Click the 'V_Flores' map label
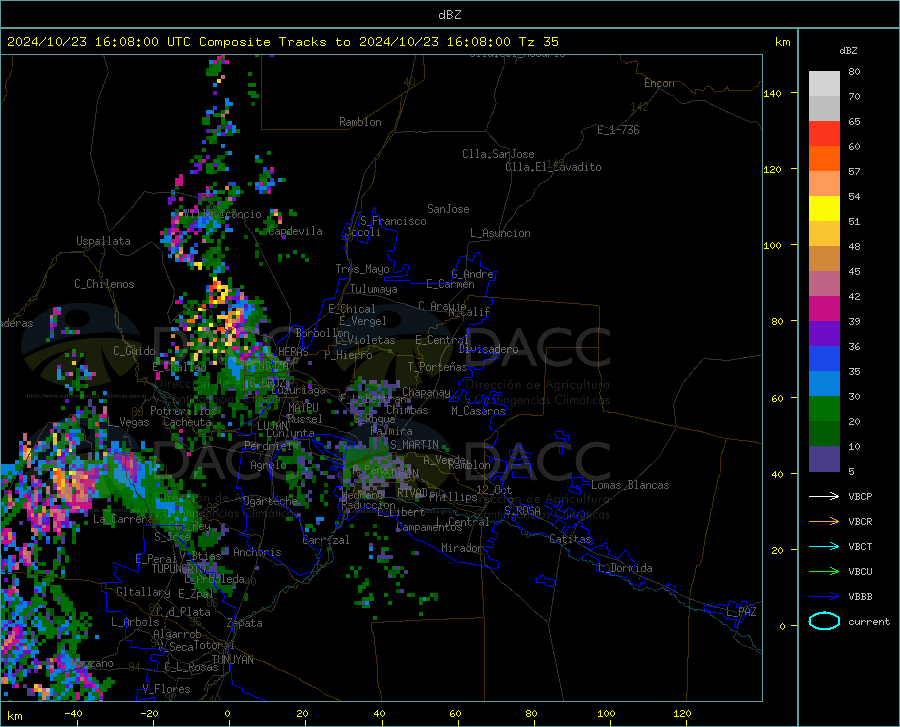 (x=166, y=689)
